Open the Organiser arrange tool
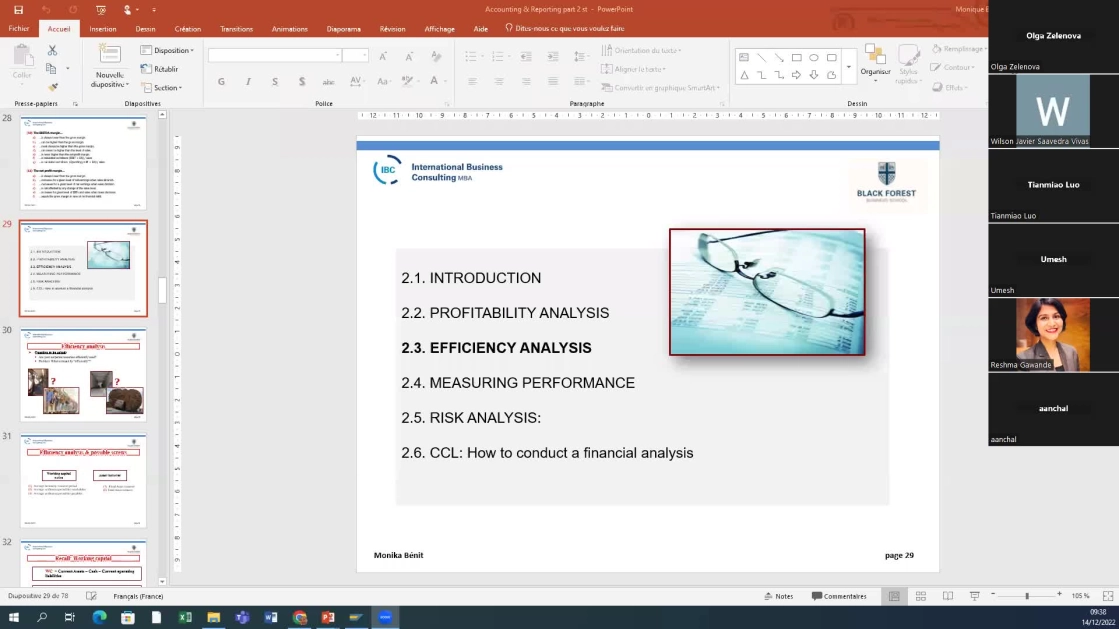This screenshot has width=1119, height=629. click(x=875, y=60)
